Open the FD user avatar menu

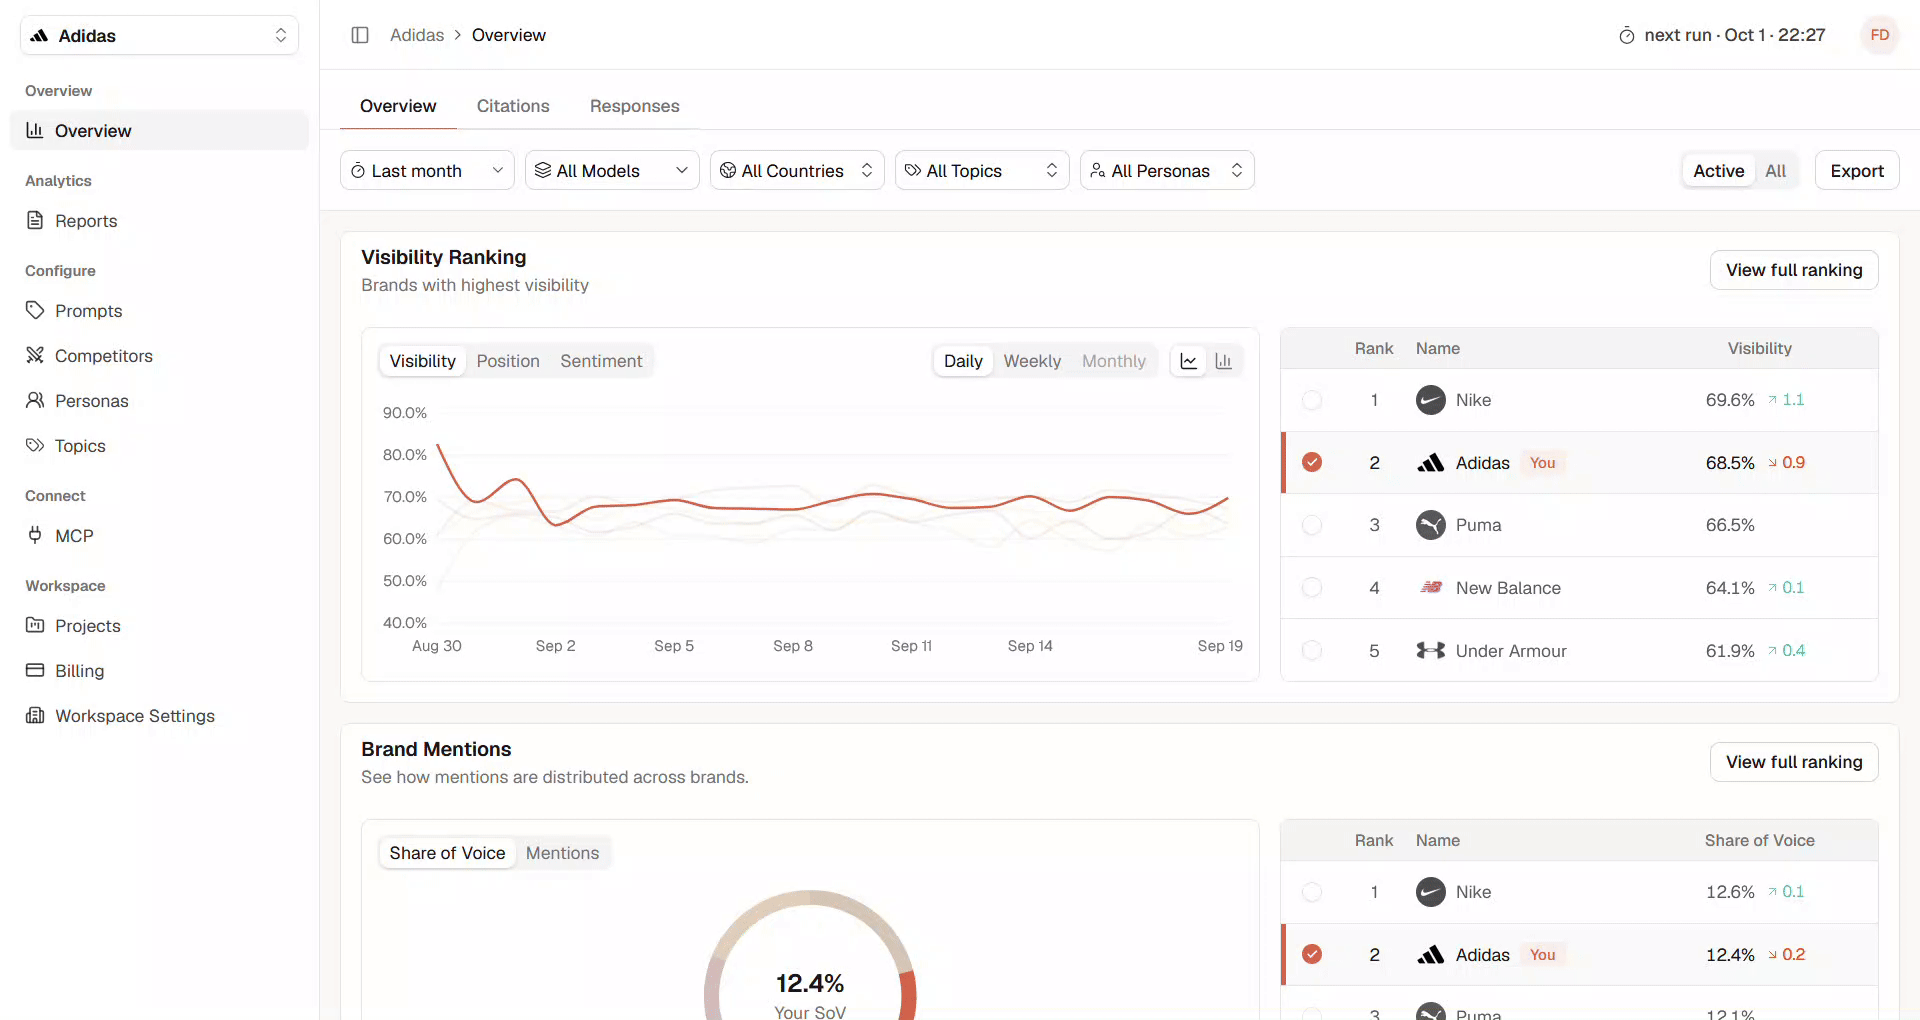click(x=1879, y=35)
